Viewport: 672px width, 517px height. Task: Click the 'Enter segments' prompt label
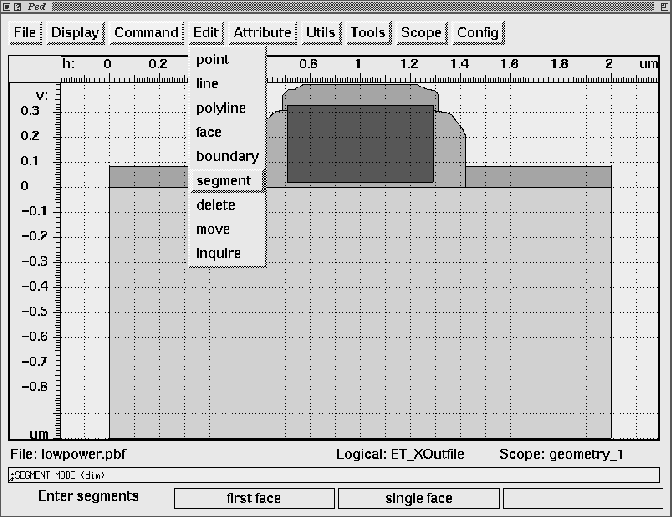pyautogui.click(x=88, y=496)
